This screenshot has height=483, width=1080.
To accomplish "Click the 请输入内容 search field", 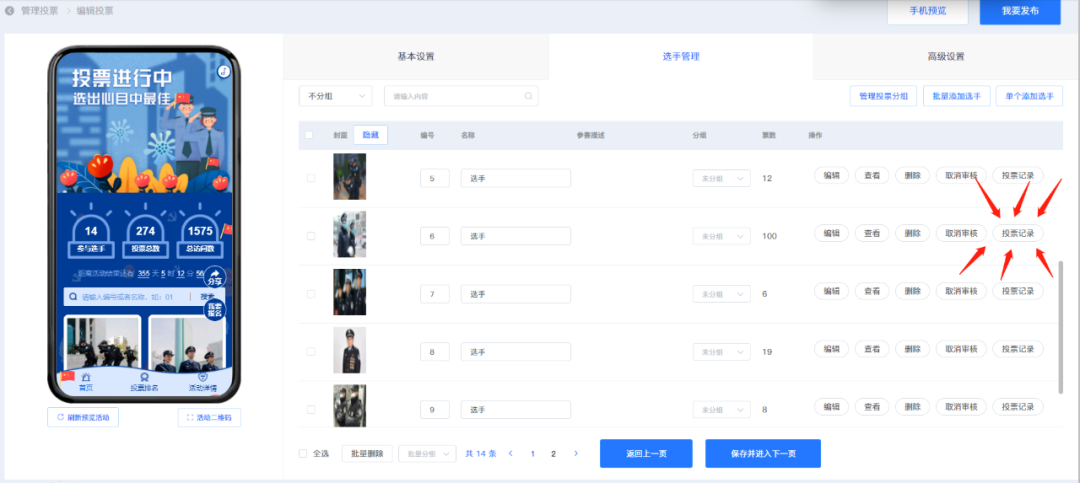I will click(x=461, y=96).
